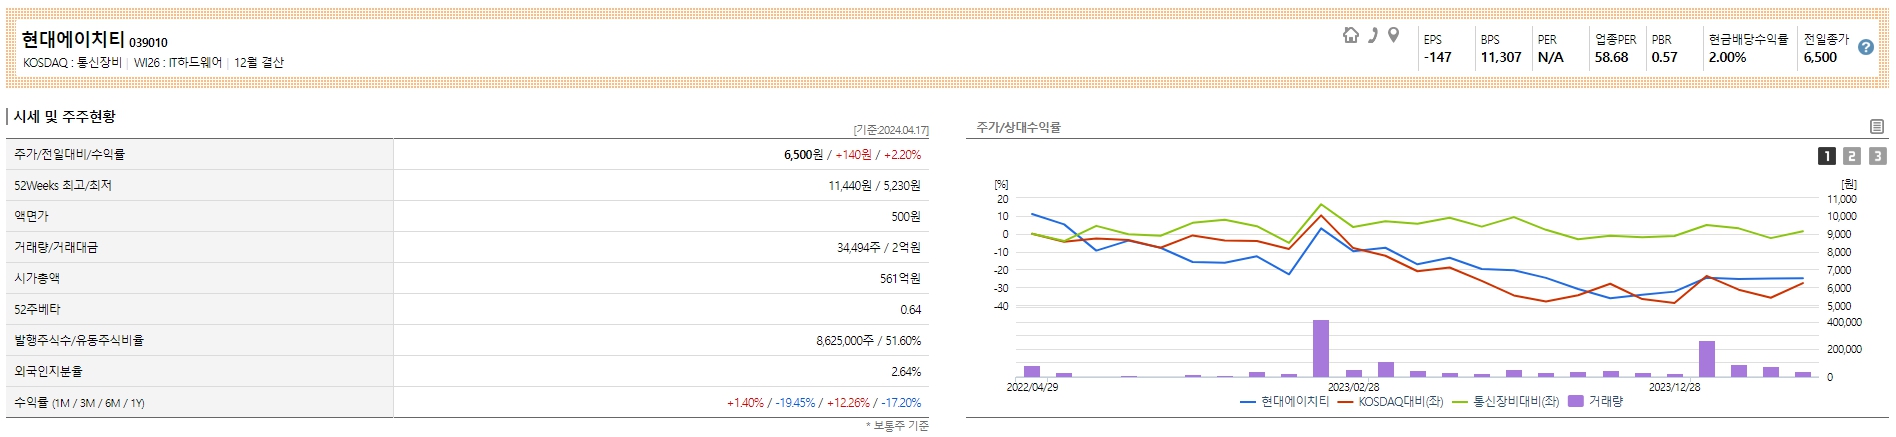
Task: Click the WI26 : IT하드웨어 sector text
Action: tap(178, 62)
